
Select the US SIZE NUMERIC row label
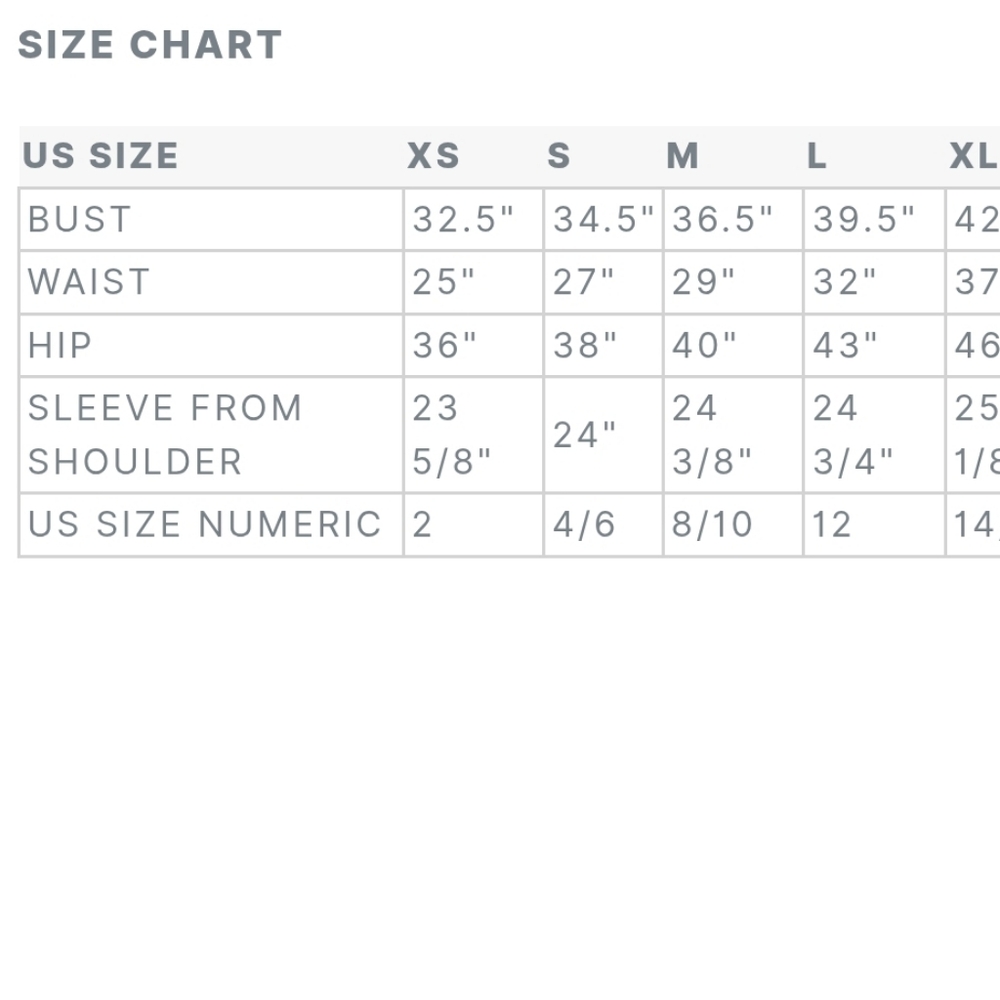[205, 524]
